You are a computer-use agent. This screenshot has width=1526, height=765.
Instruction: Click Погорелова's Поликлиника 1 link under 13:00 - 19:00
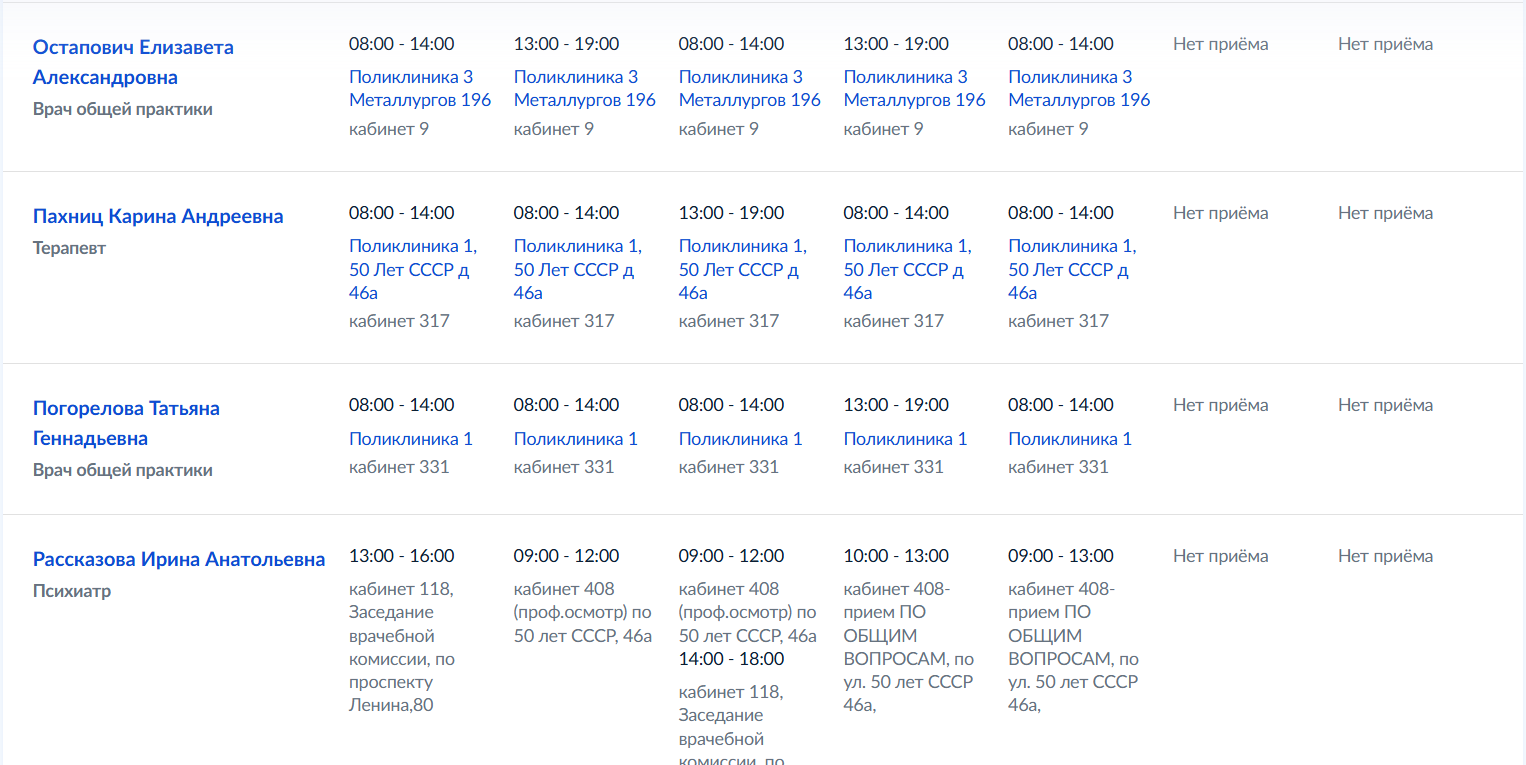click(906, 439)
